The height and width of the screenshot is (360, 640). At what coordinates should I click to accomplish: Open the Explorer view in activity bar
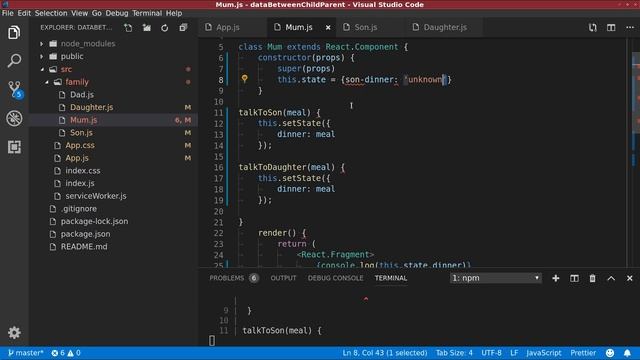click(x=14, y=32)
